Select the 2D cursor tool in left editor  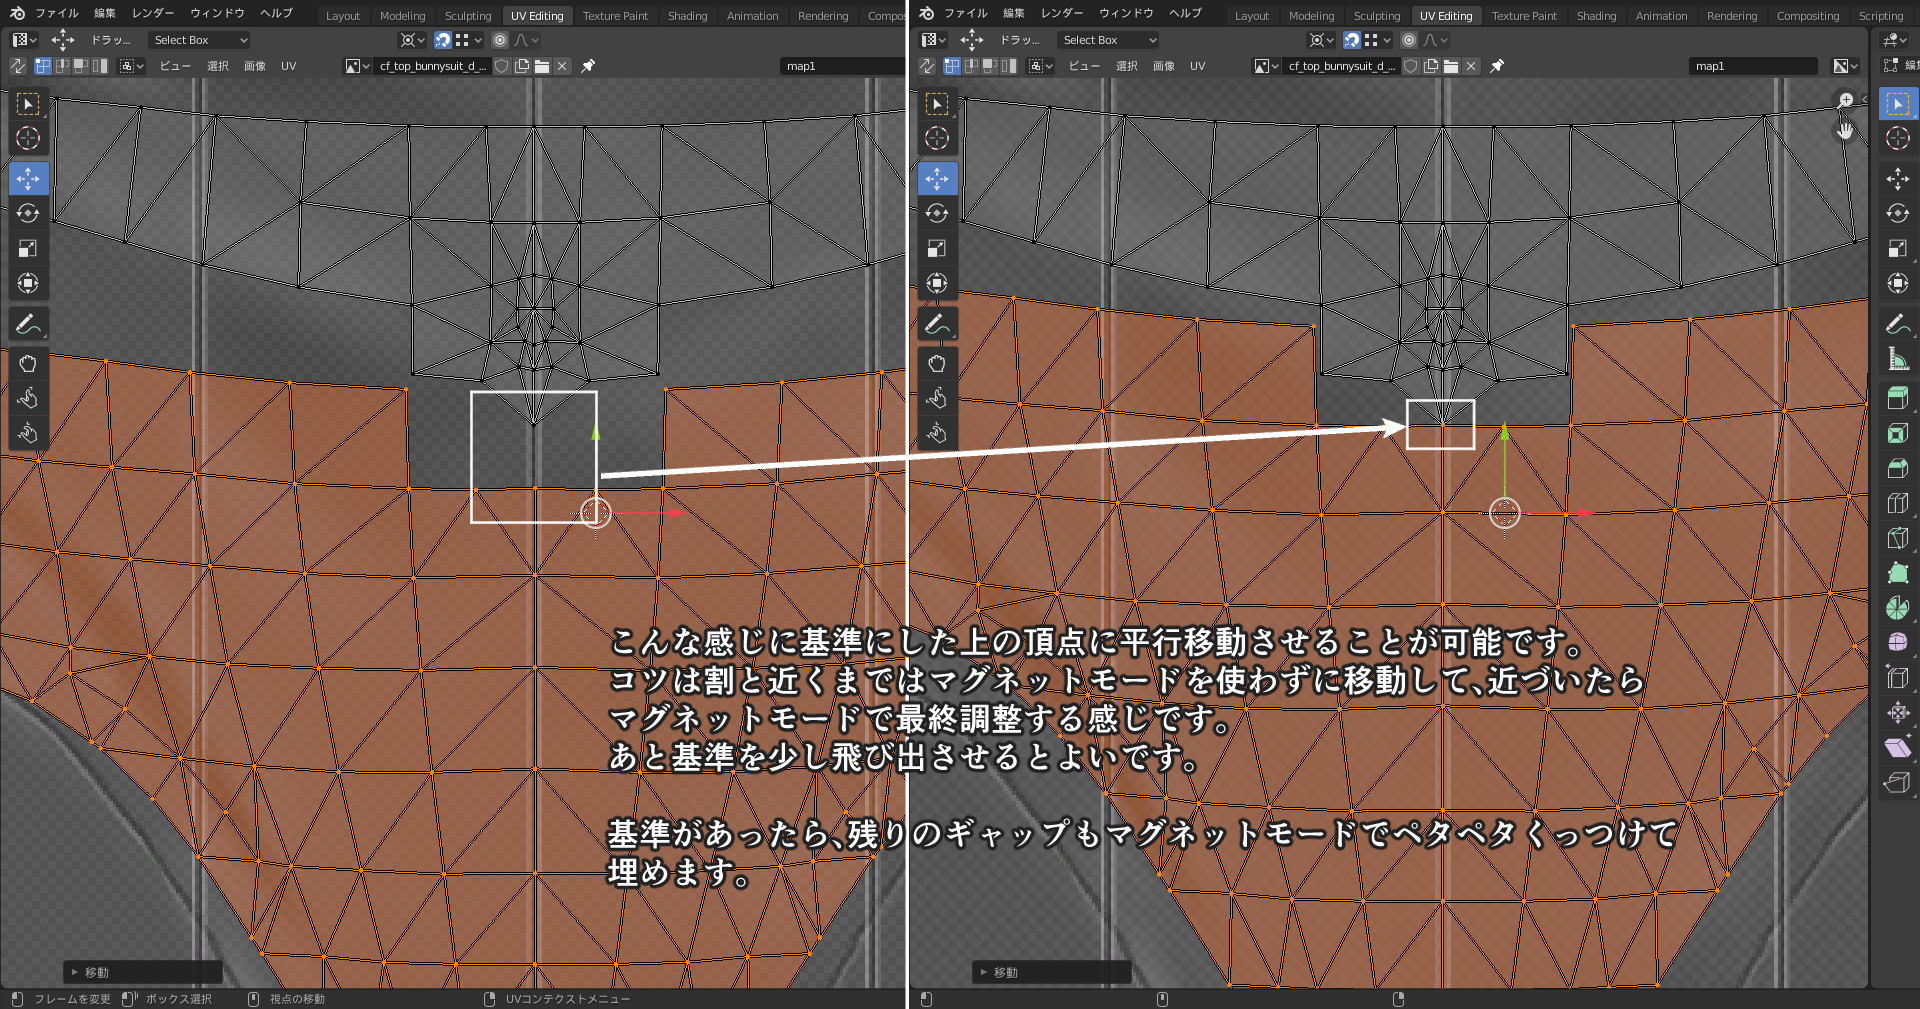28,138
